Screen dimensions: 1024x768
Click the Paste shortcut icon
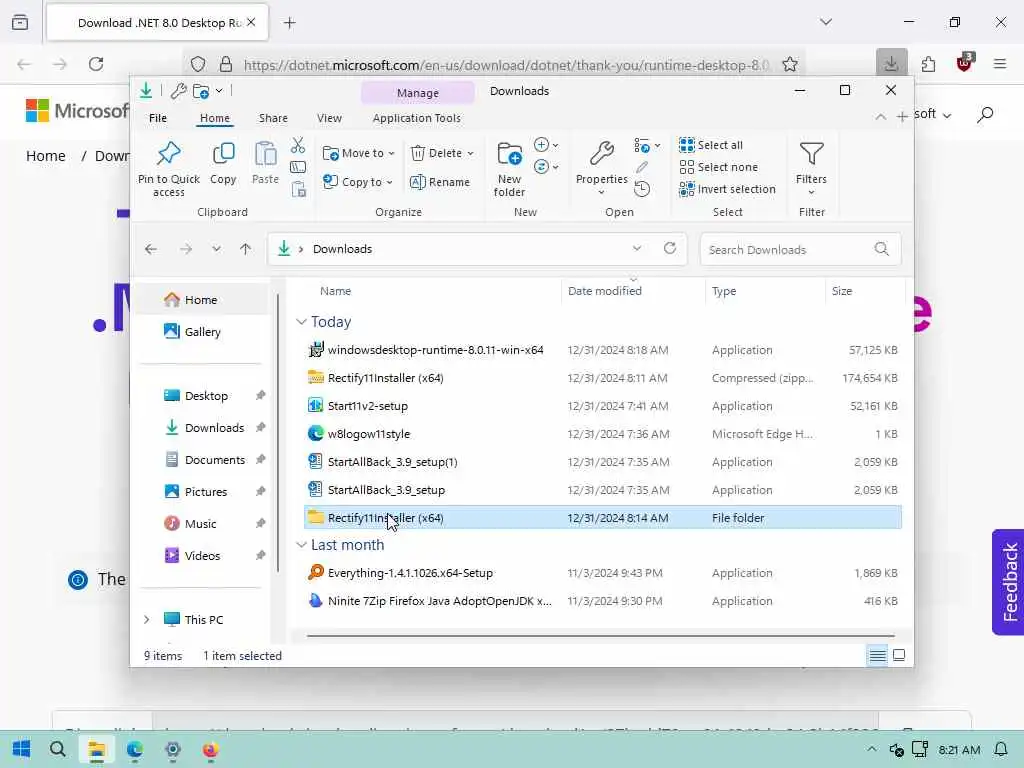pyautogui.click(x=298, y=189)
